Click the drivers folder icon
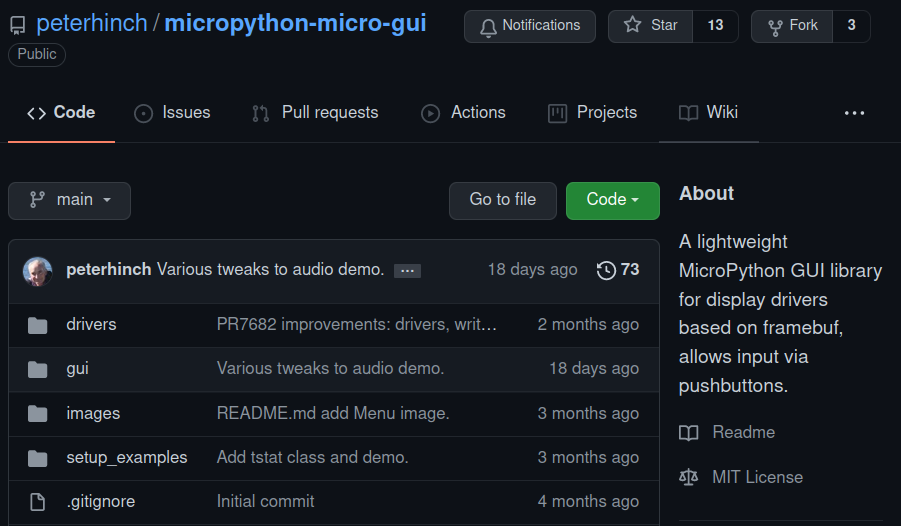 pos(37,325)
